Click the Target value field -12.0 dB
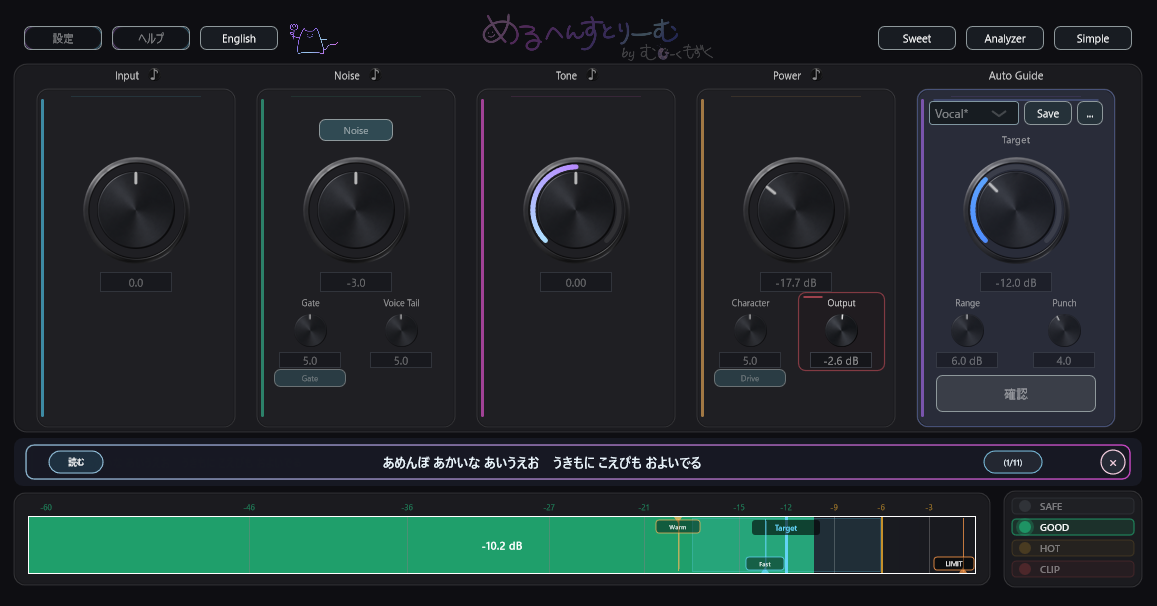This screenshot has width=1157, height=606. [1015, 282]
